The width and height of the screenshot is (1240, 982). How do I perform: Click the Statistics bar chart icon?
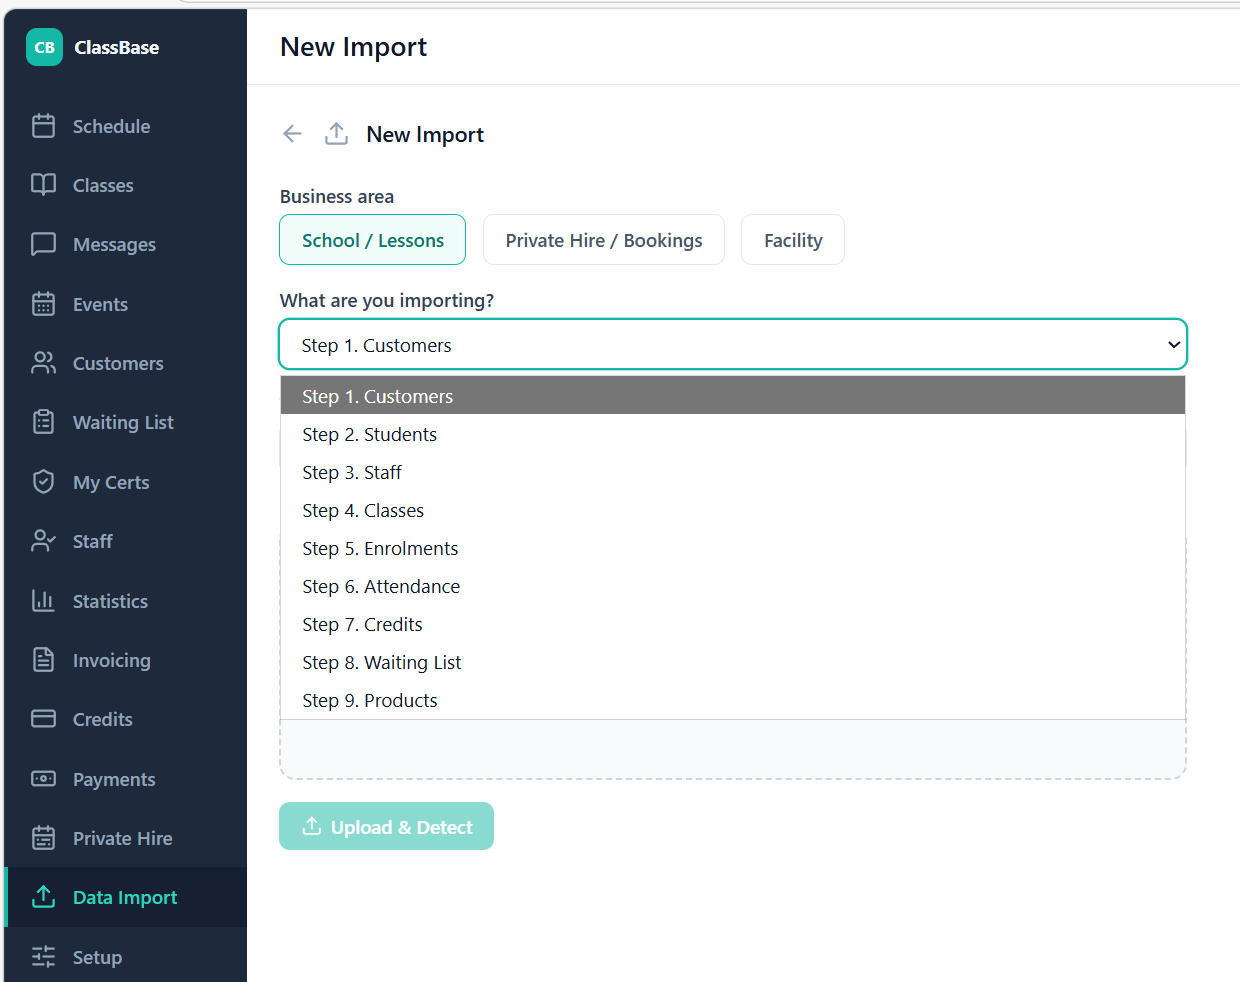43,601
